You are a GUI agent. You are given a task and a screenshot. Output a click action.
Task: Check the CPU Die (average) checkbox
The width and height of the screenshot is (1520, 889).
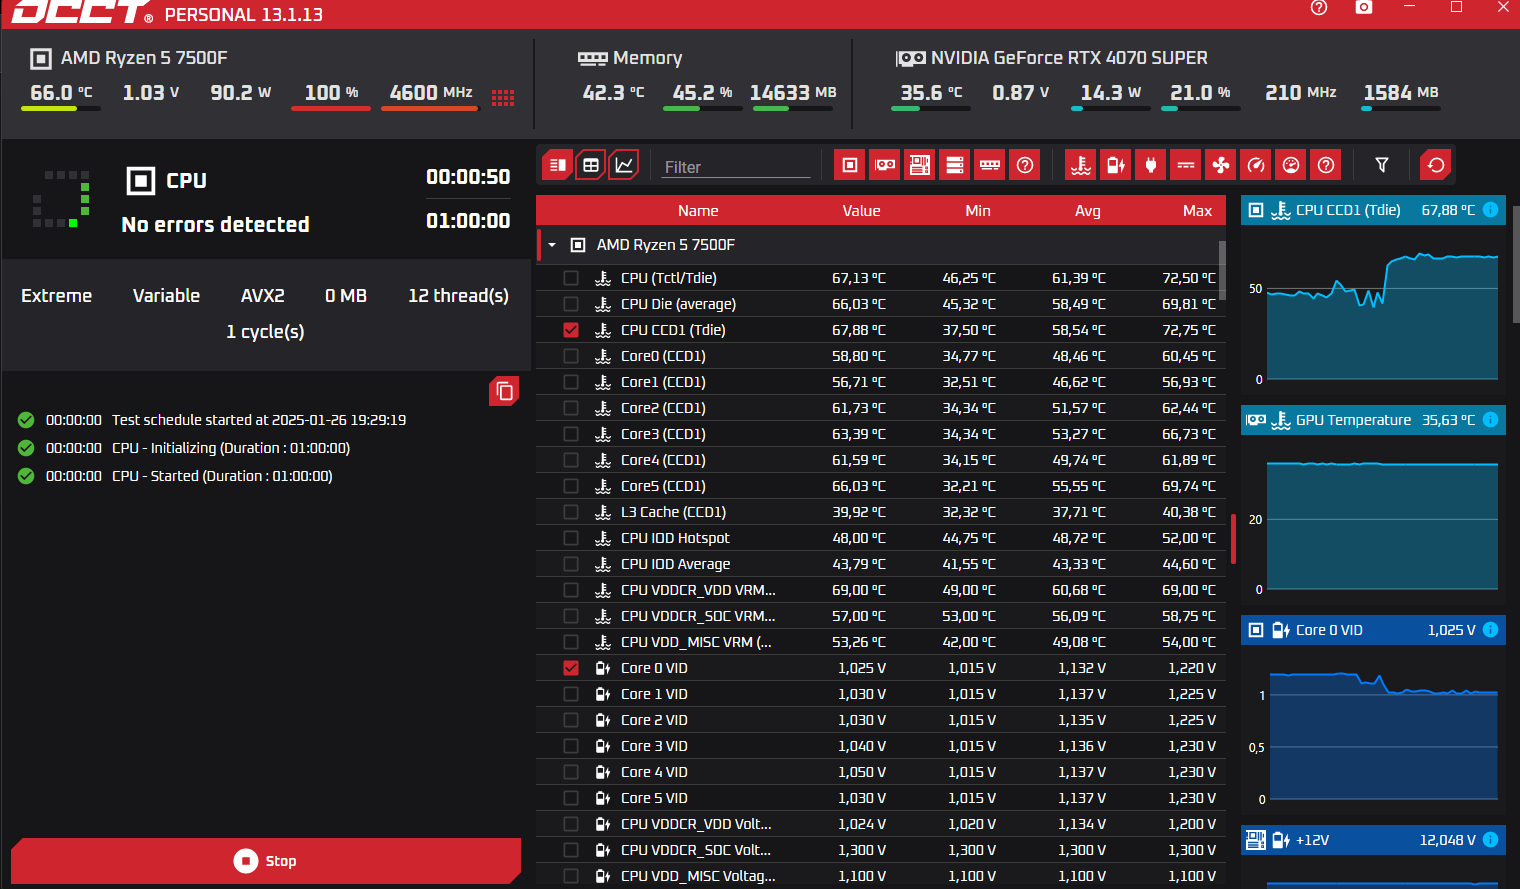click(x=571, y=304)
